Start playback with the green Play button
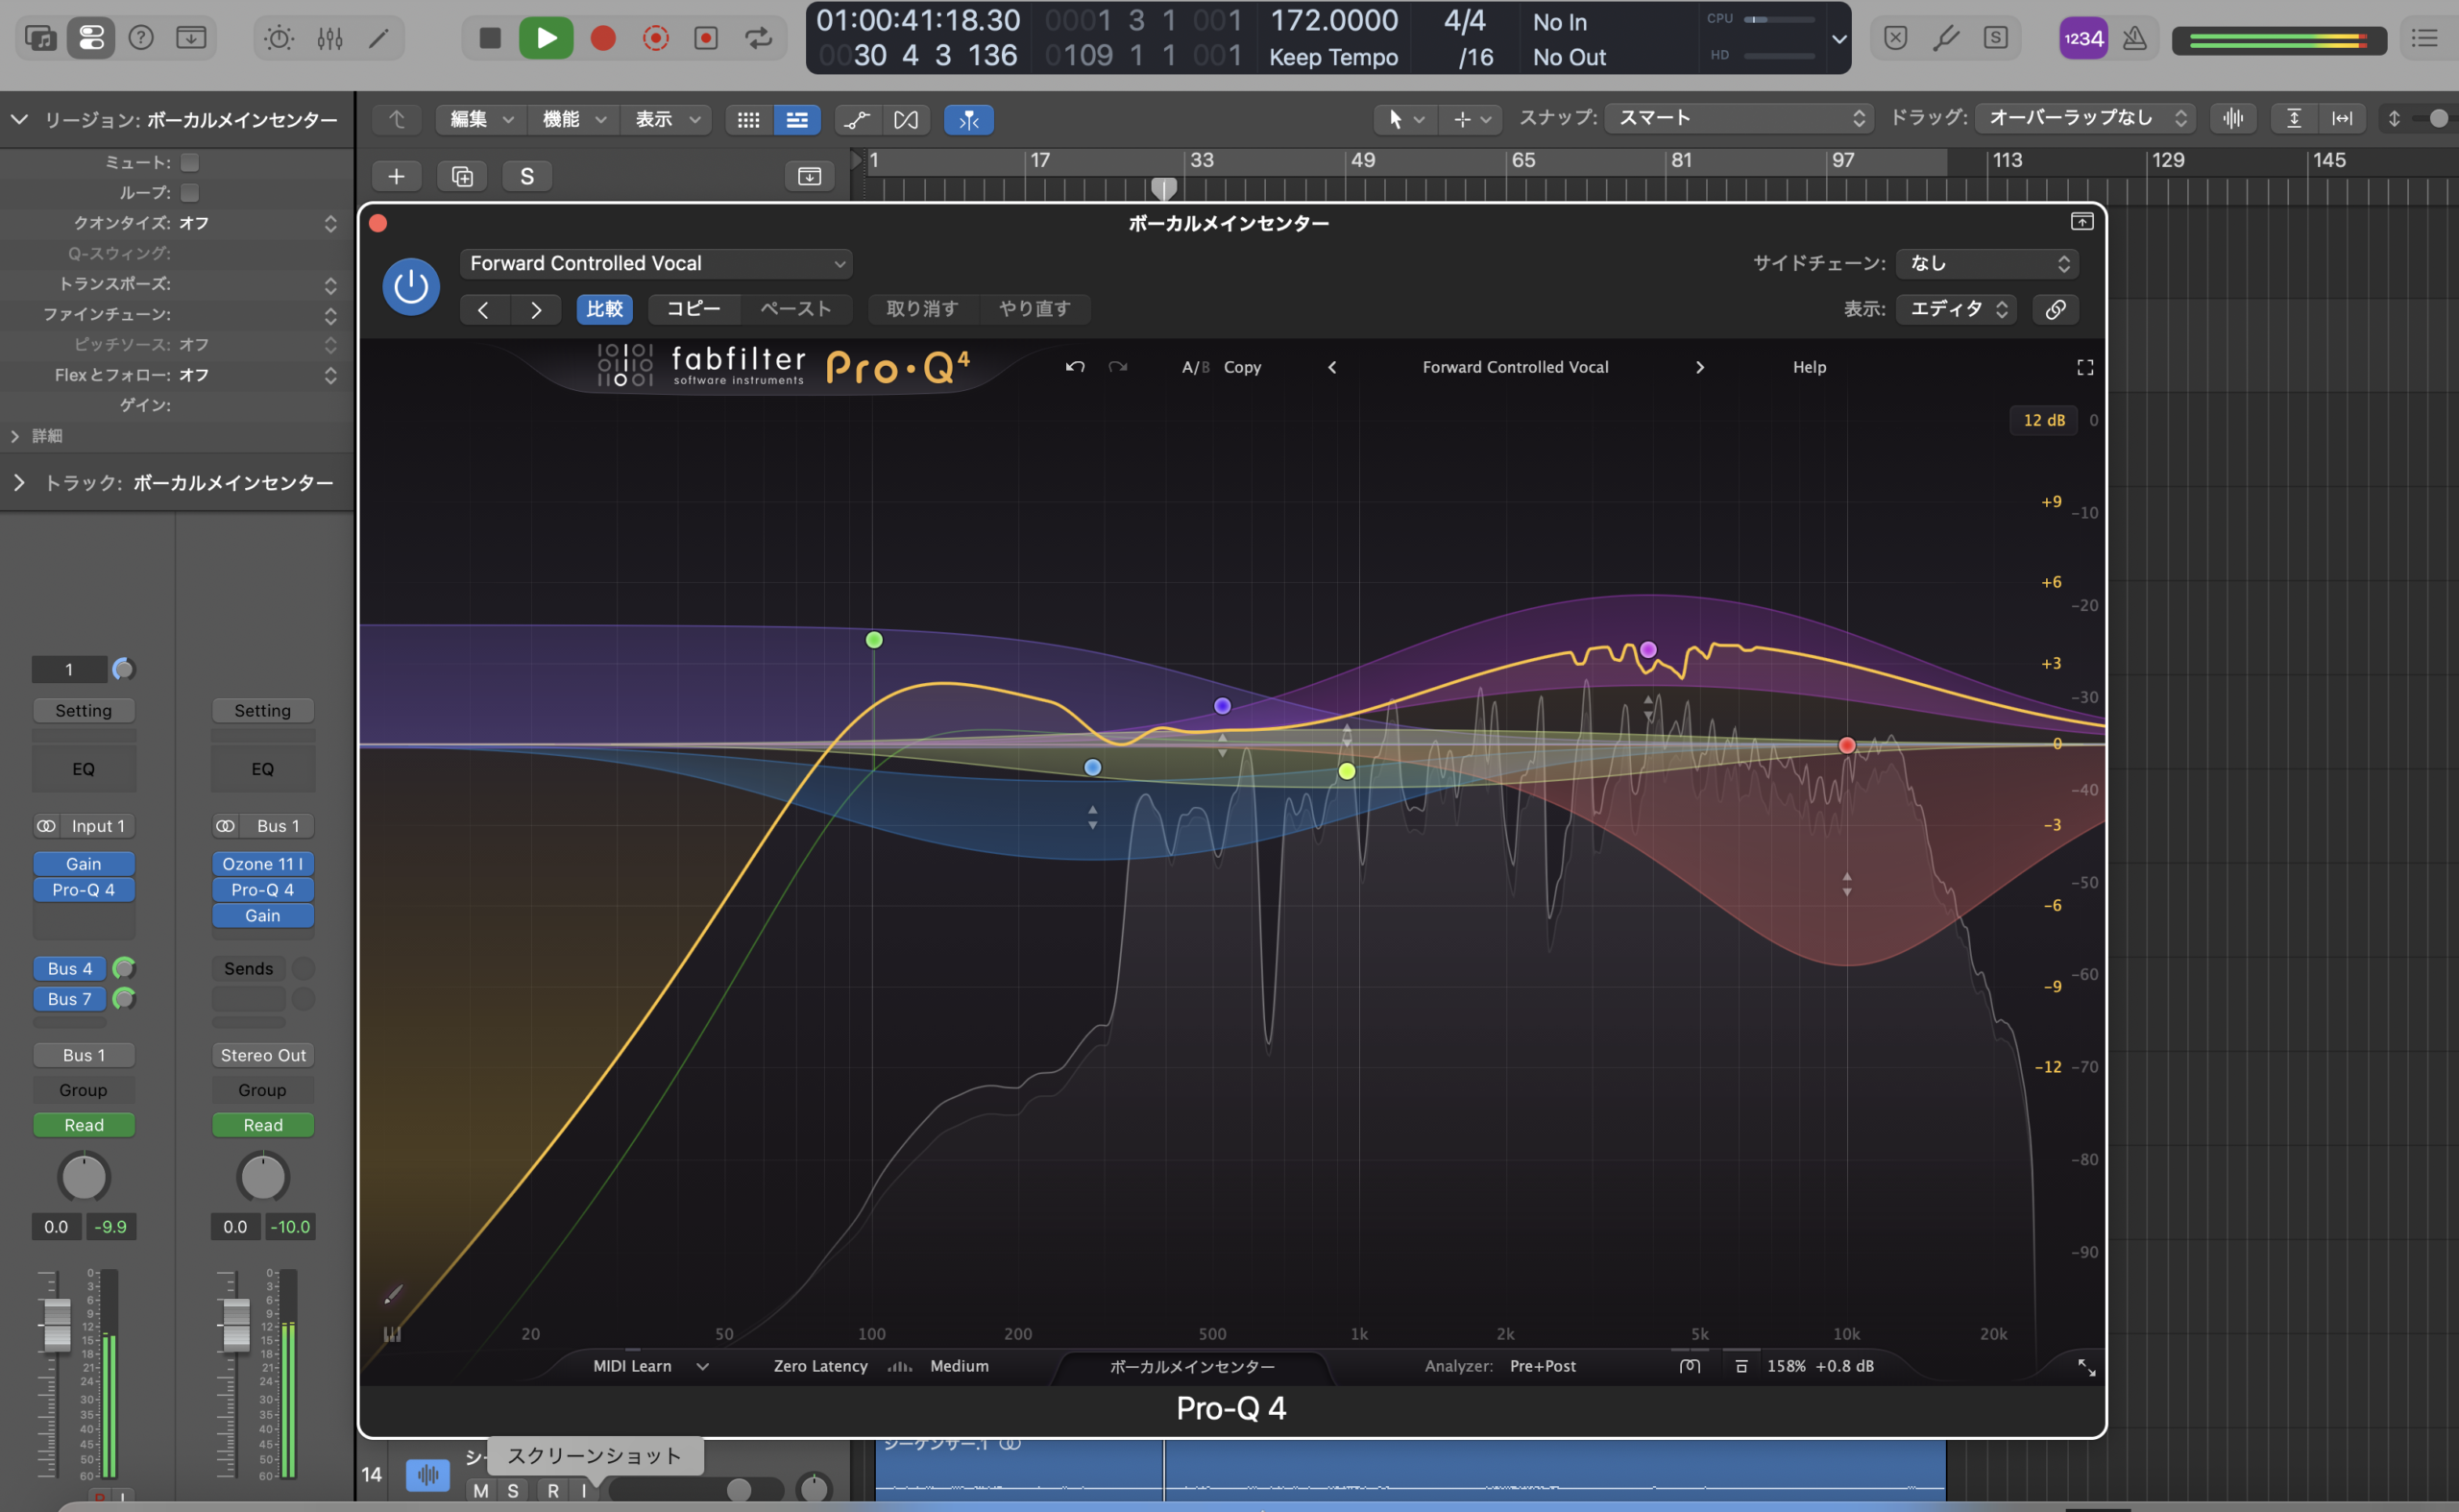The height and width of the screenshot is (1512, 2459). 546,38
